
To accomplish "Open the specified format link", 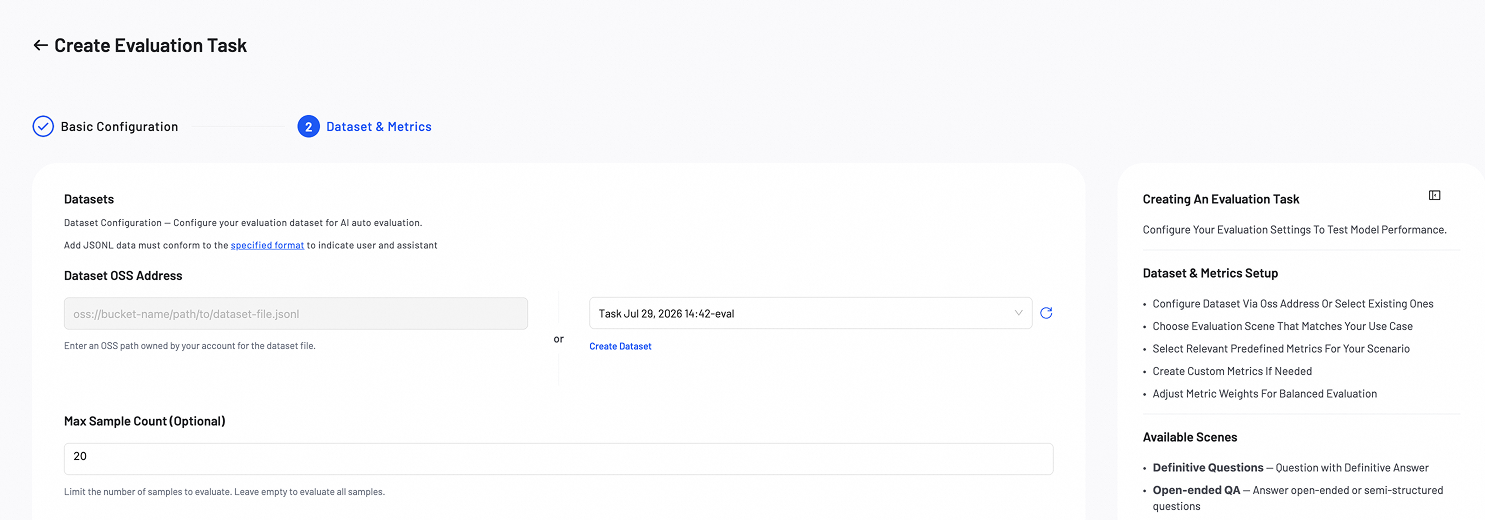I will [267, 245].
